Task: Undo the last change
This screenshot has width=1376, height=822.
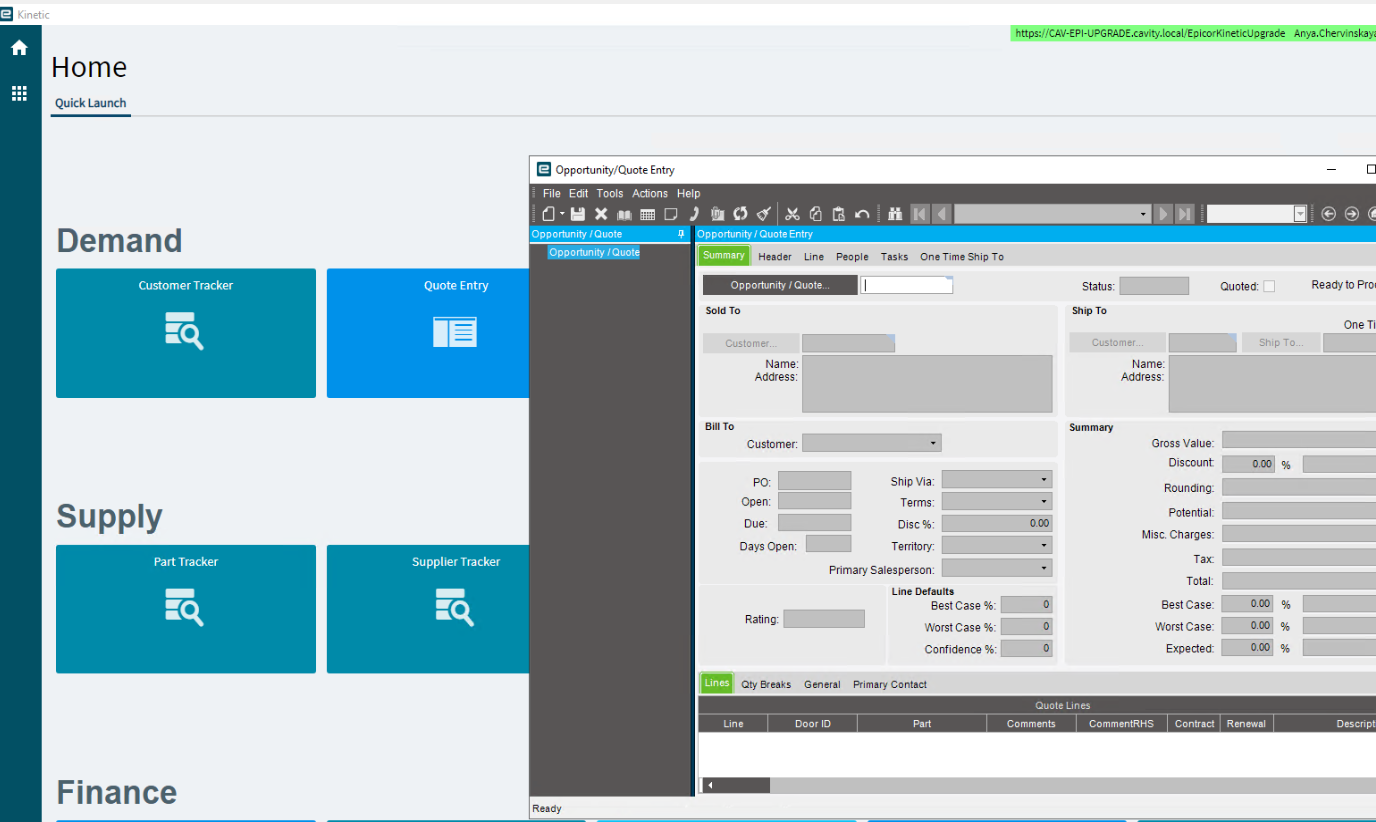Action: (x=862, y=213)
